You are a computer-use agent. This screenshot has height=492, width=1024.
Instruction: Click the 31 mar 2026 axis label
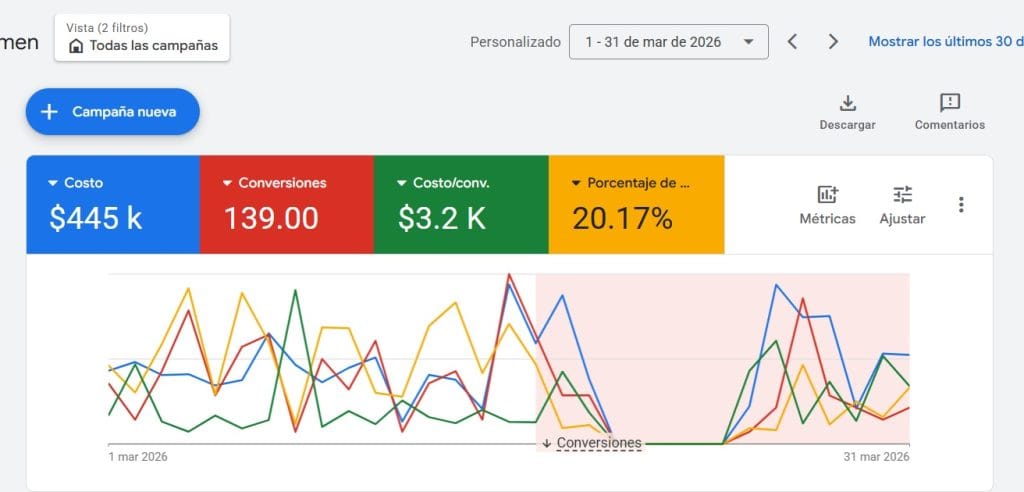click(876, 457)
